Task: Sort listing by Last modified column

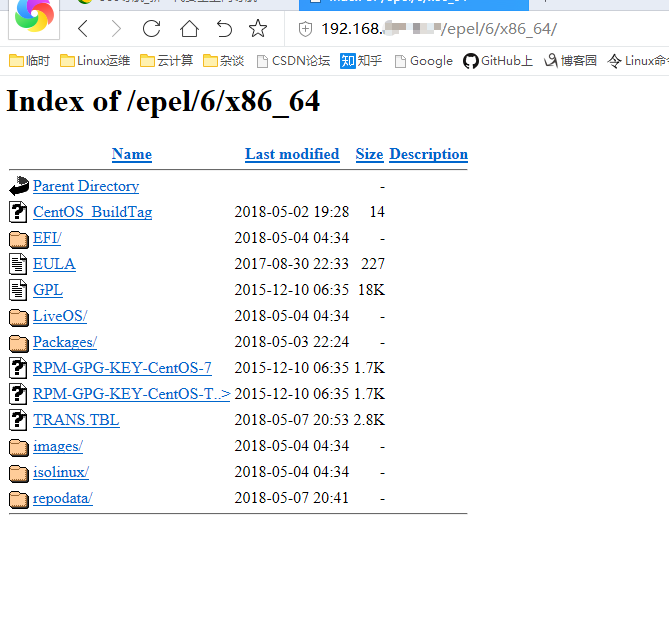Action: (x=292, y=154)
